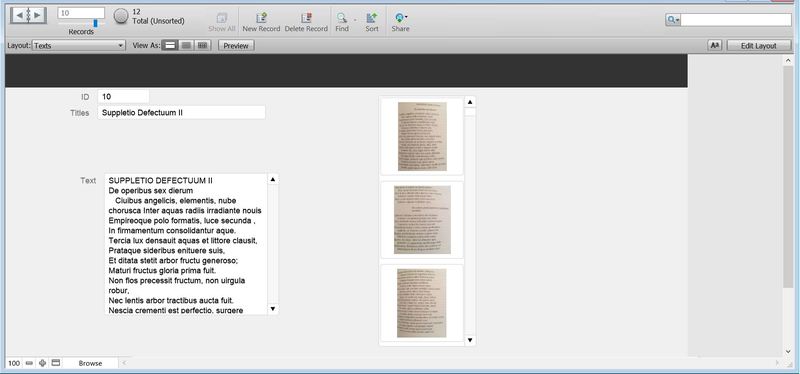This screenshot has height=374, width=800.
Task: Open the quick find magnifier dropdown
Action: point(673,20)
